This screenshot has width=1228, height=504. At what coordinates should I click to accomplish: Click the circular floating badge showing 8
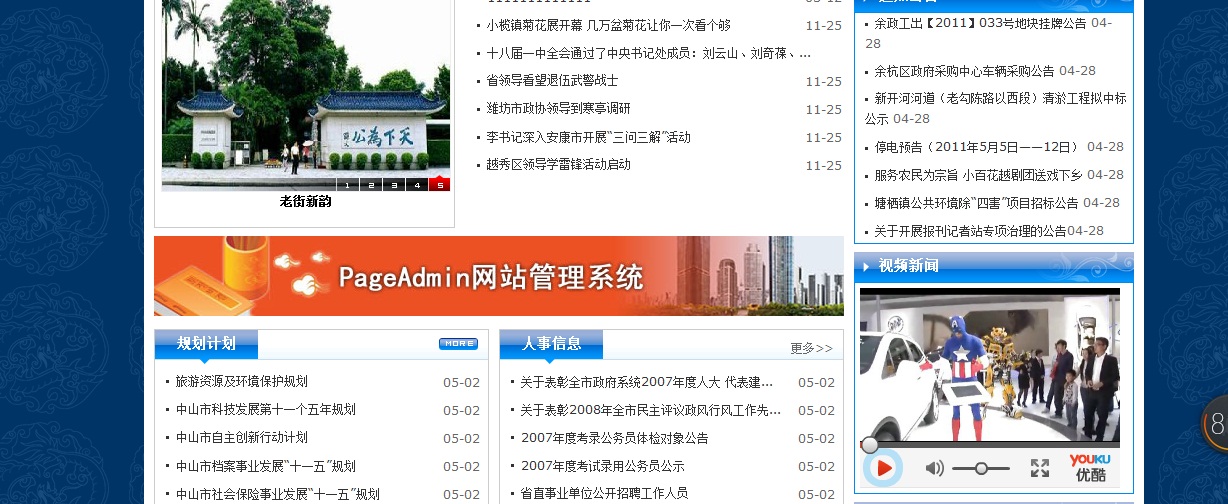(1215, 425)
